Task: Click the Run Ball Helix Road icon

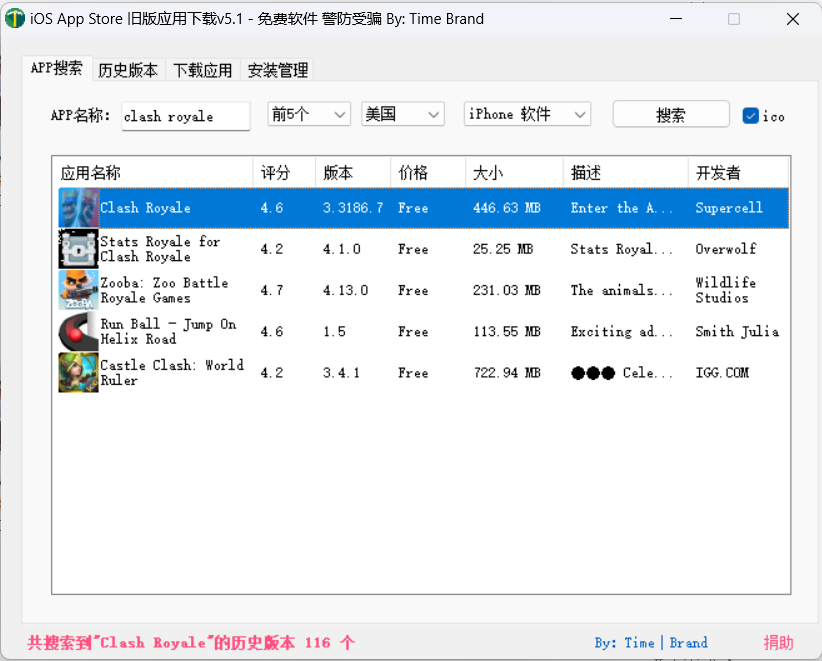Action: pyautogui.click(x=78, y=331)
